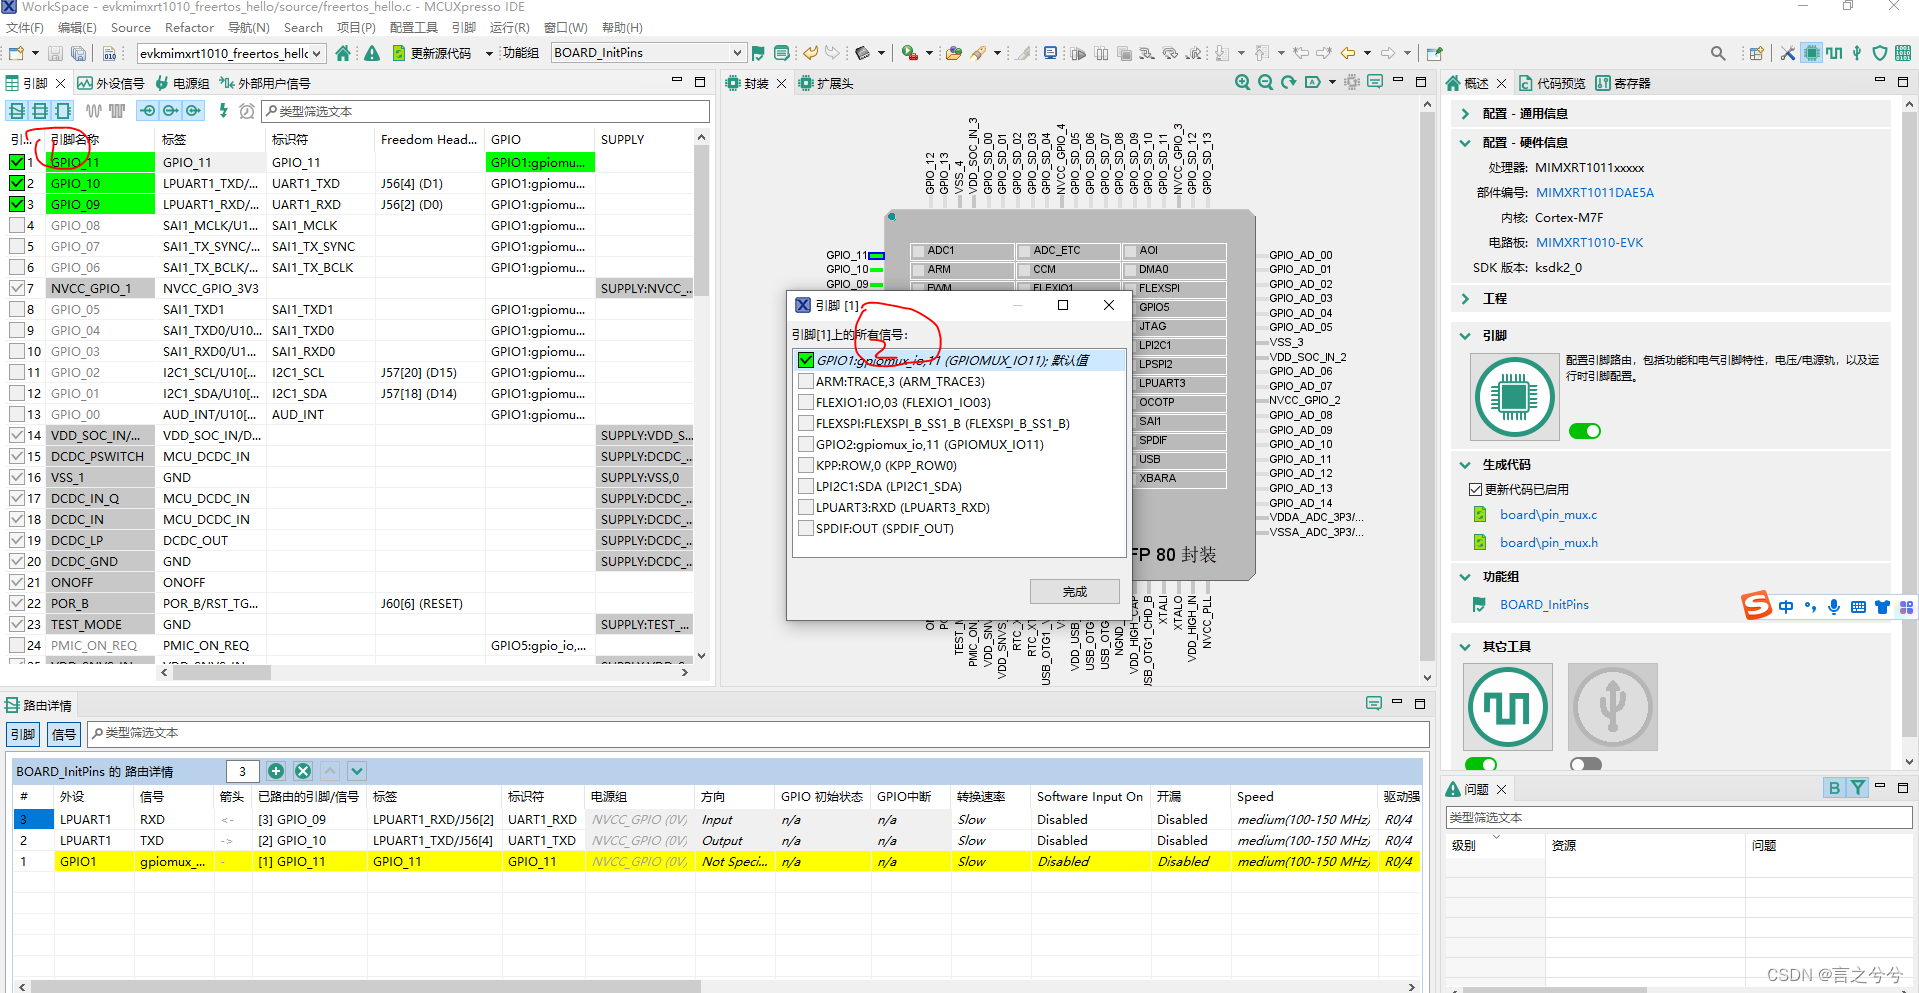Zoom out on the package view
The height and width of the screenshot is (993, 1919).
1266,83
